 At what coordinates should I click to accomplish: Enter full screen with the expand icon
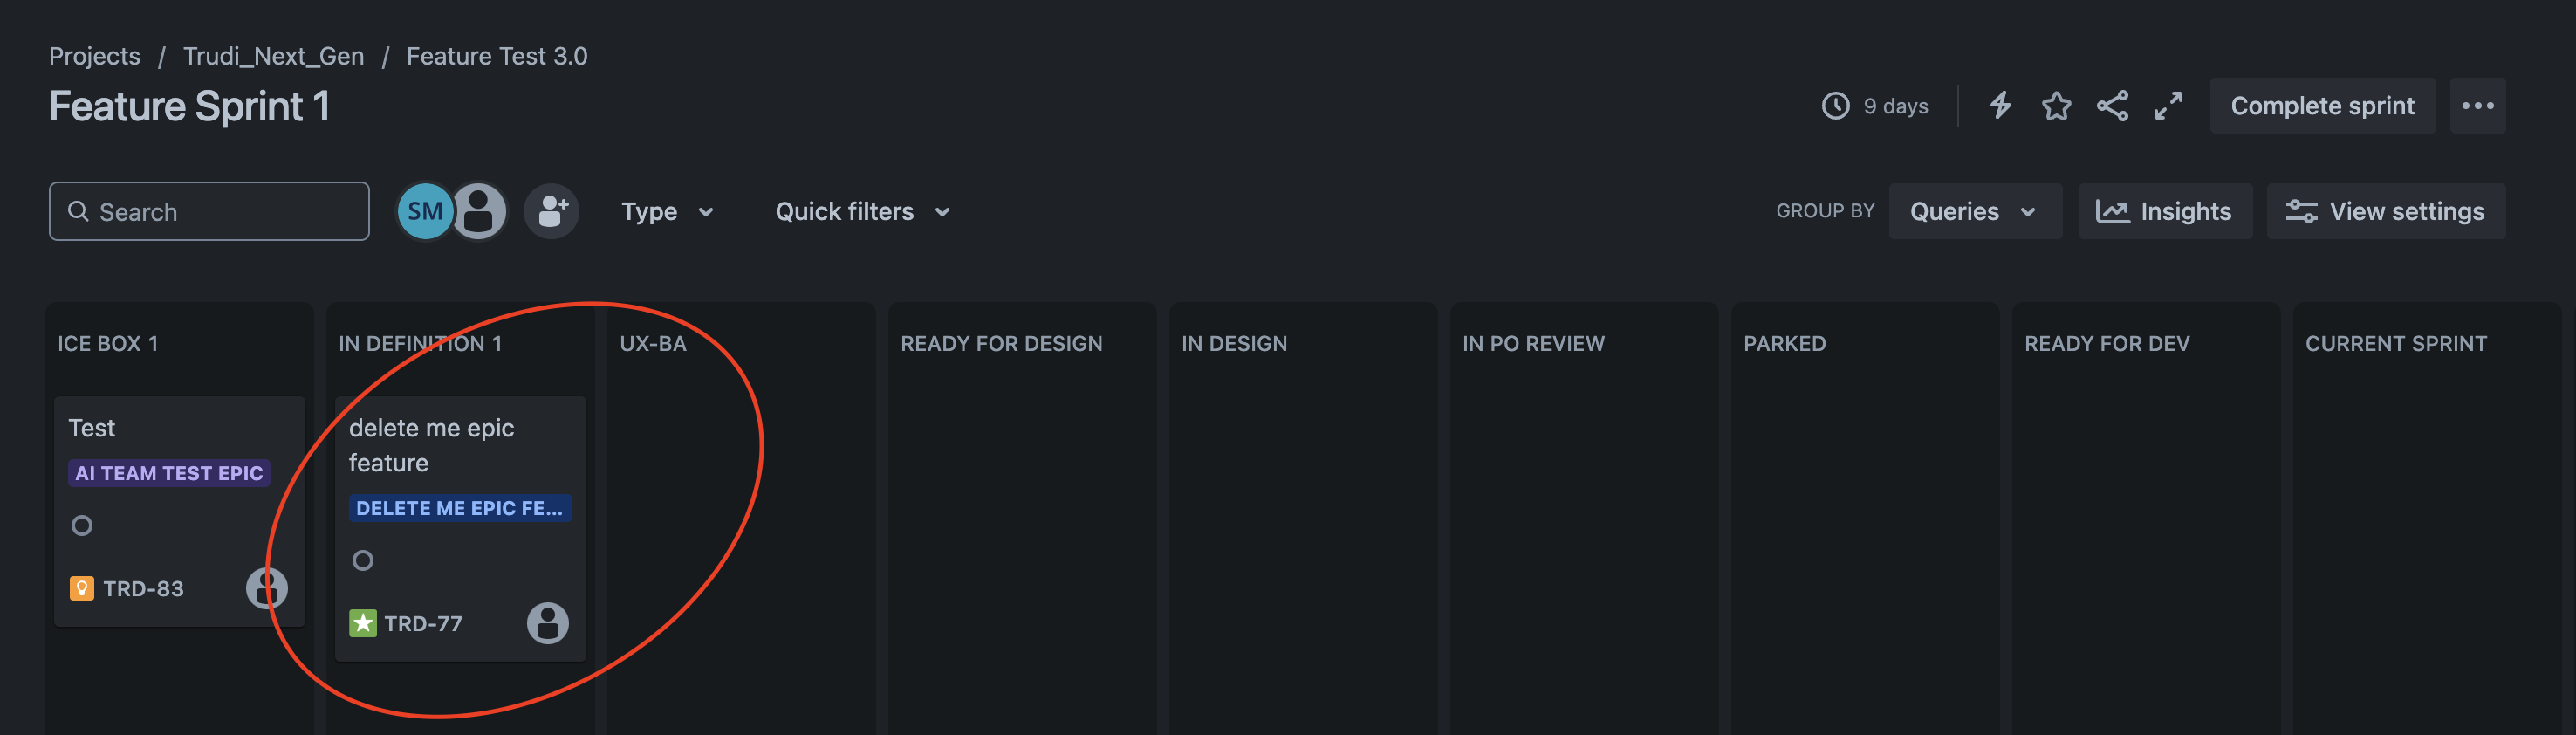(2168, 105)
